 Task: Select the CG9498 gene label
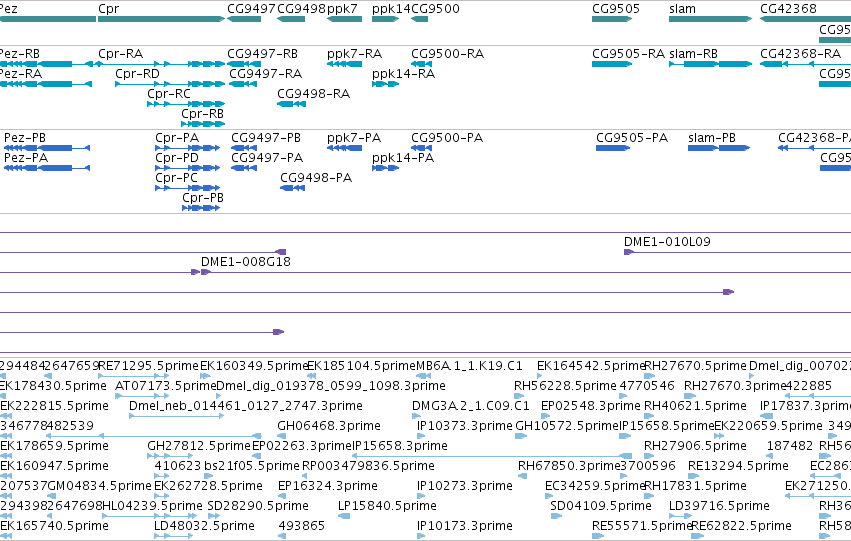[x=301, y=9]
